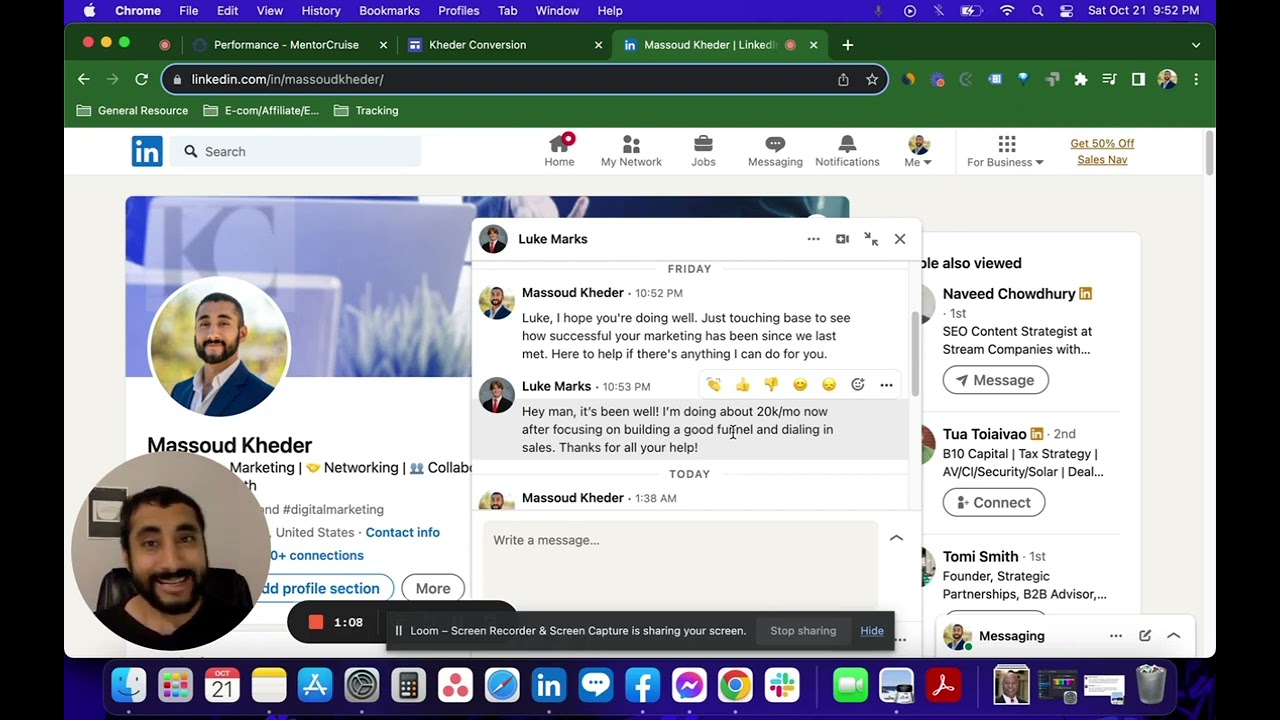The height and width of the screenshot is (720, 1280).
Task: Share this page from the address bar
Action: (x=843, y=79)
